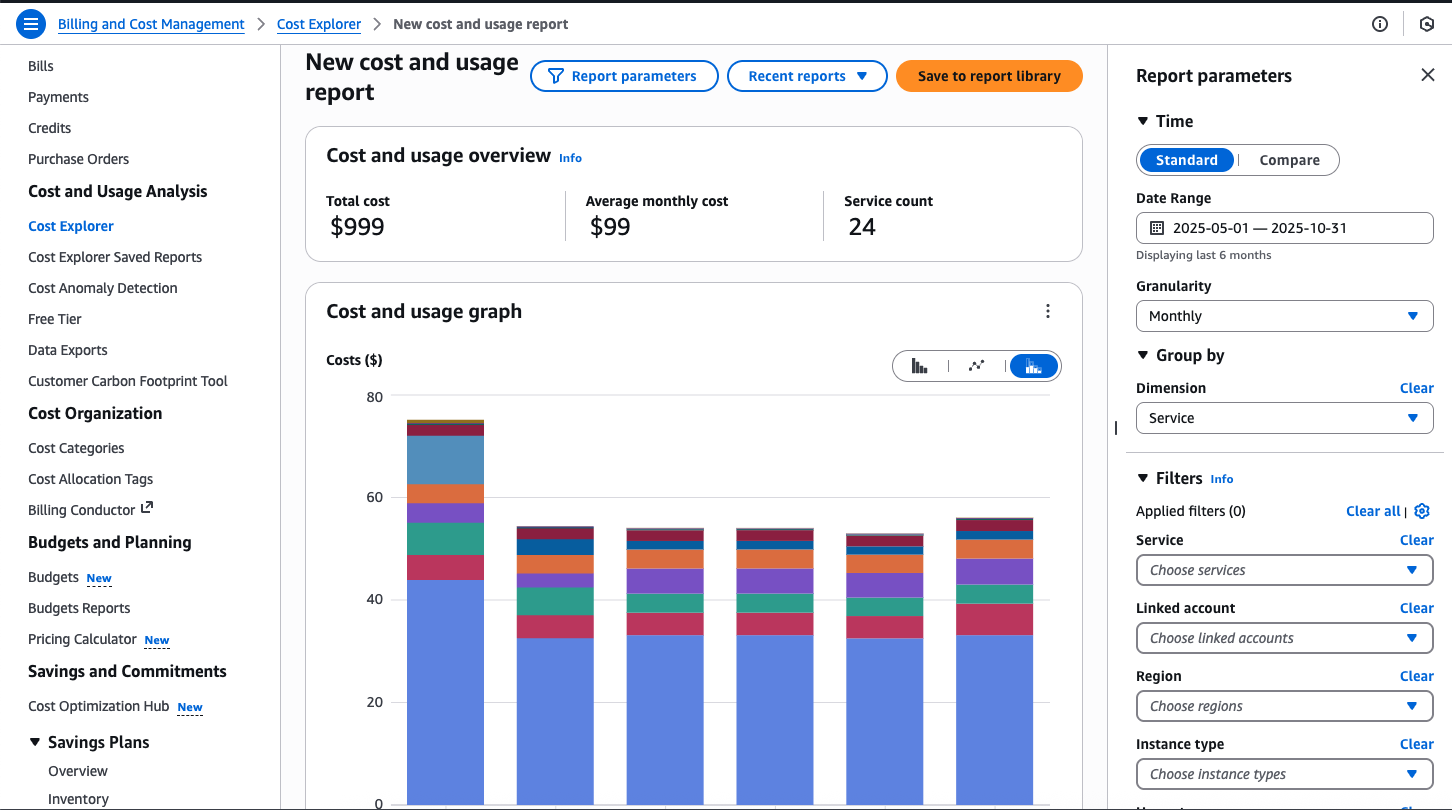Open the hamburger navigation menu

[30, 23]
